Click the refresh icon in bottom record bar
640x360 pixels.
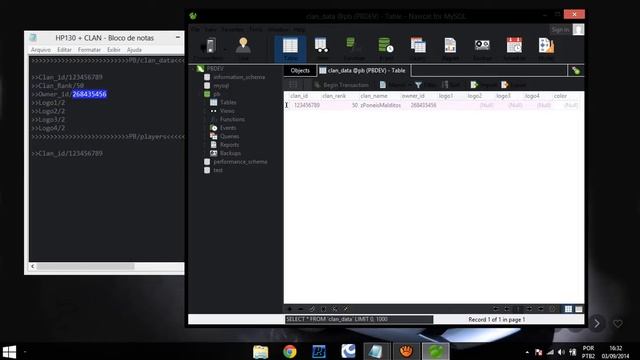click(x=335, y=309)
